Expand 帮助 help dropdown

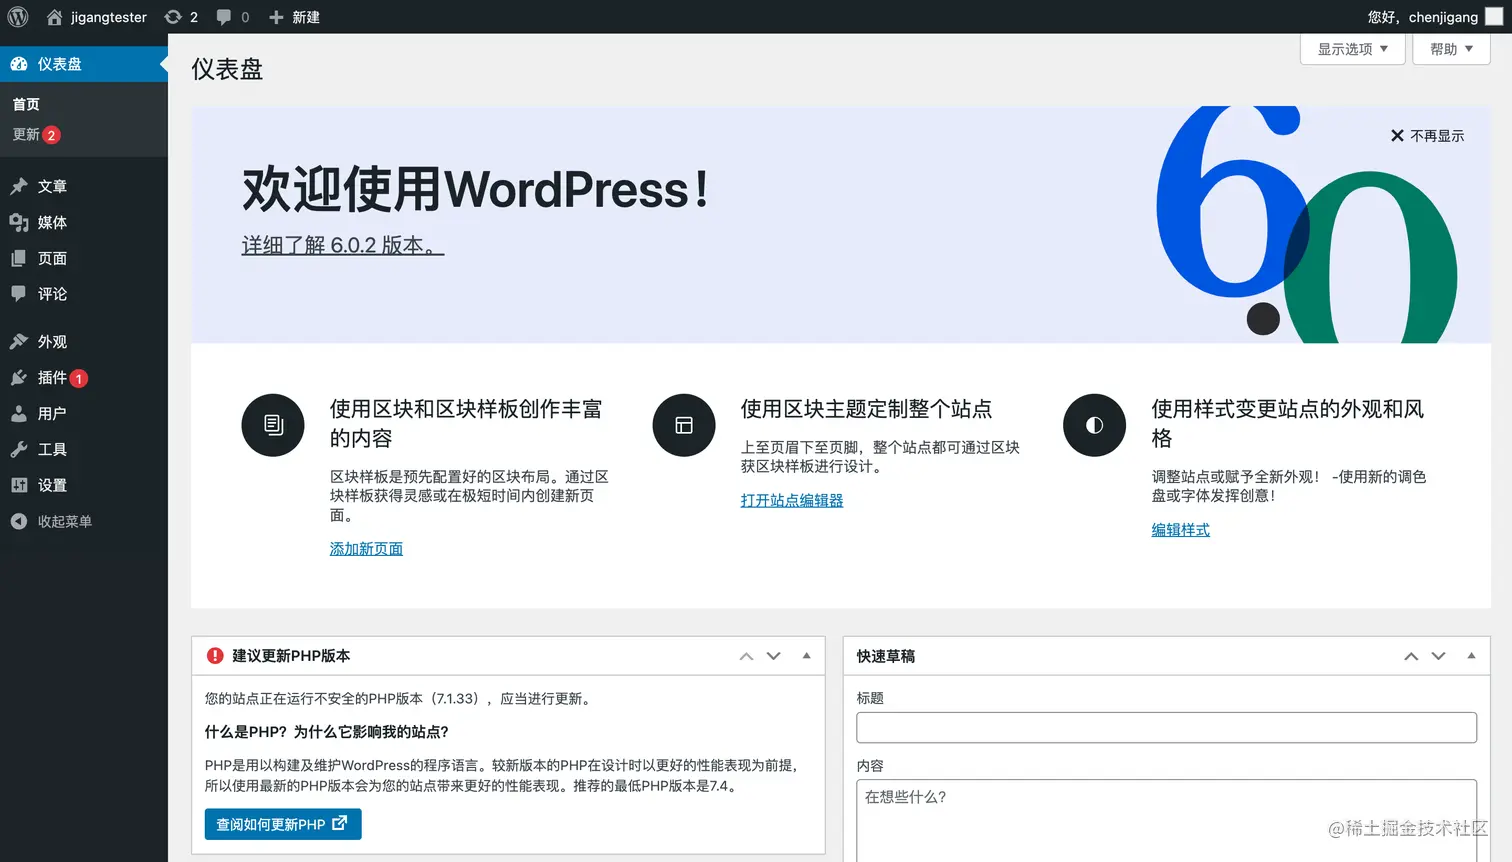(x=1451, y=49)
